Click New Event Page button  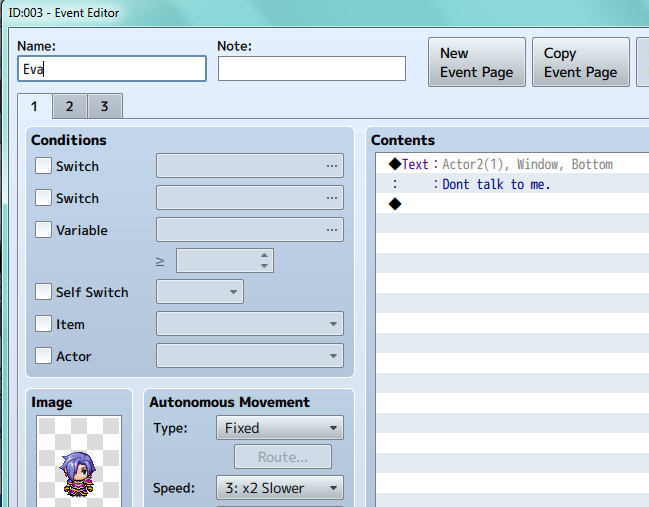click(477, 62)
